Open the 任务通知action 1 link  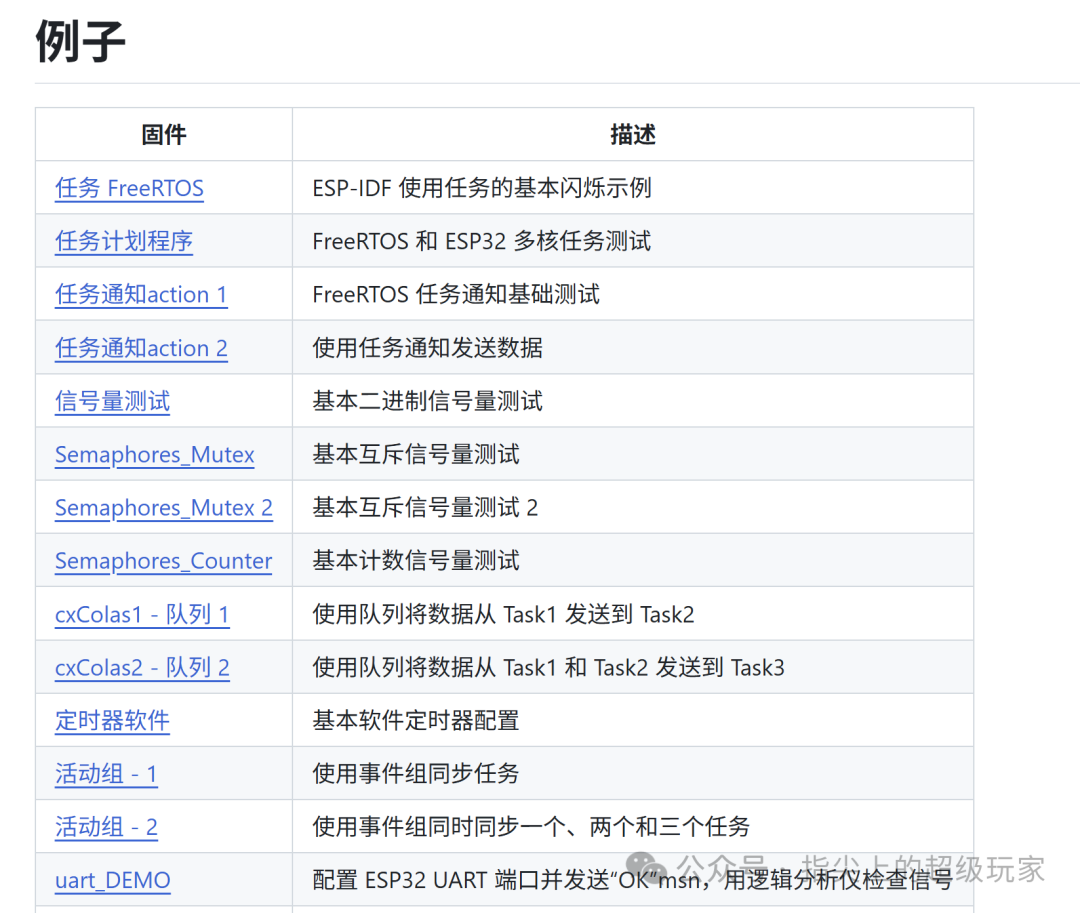(141, 295)
